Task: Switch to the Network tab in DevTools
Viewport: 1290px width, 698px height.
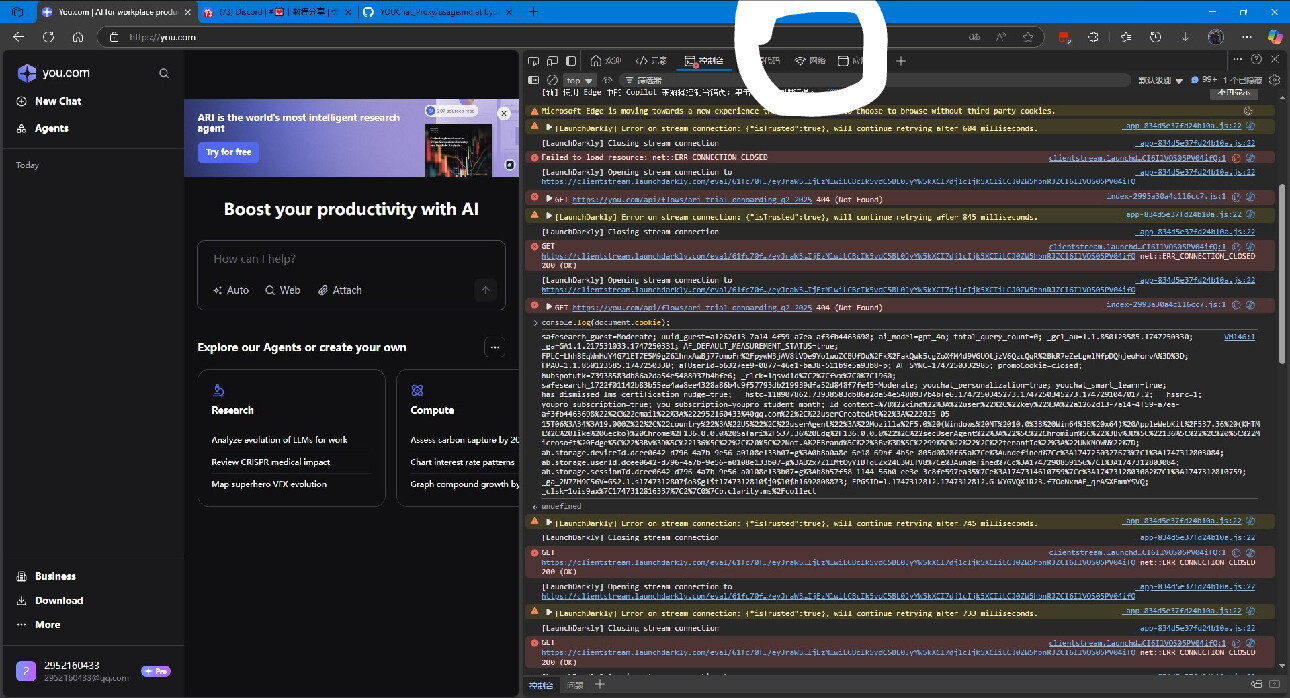Action: click(x=811, y=61)
